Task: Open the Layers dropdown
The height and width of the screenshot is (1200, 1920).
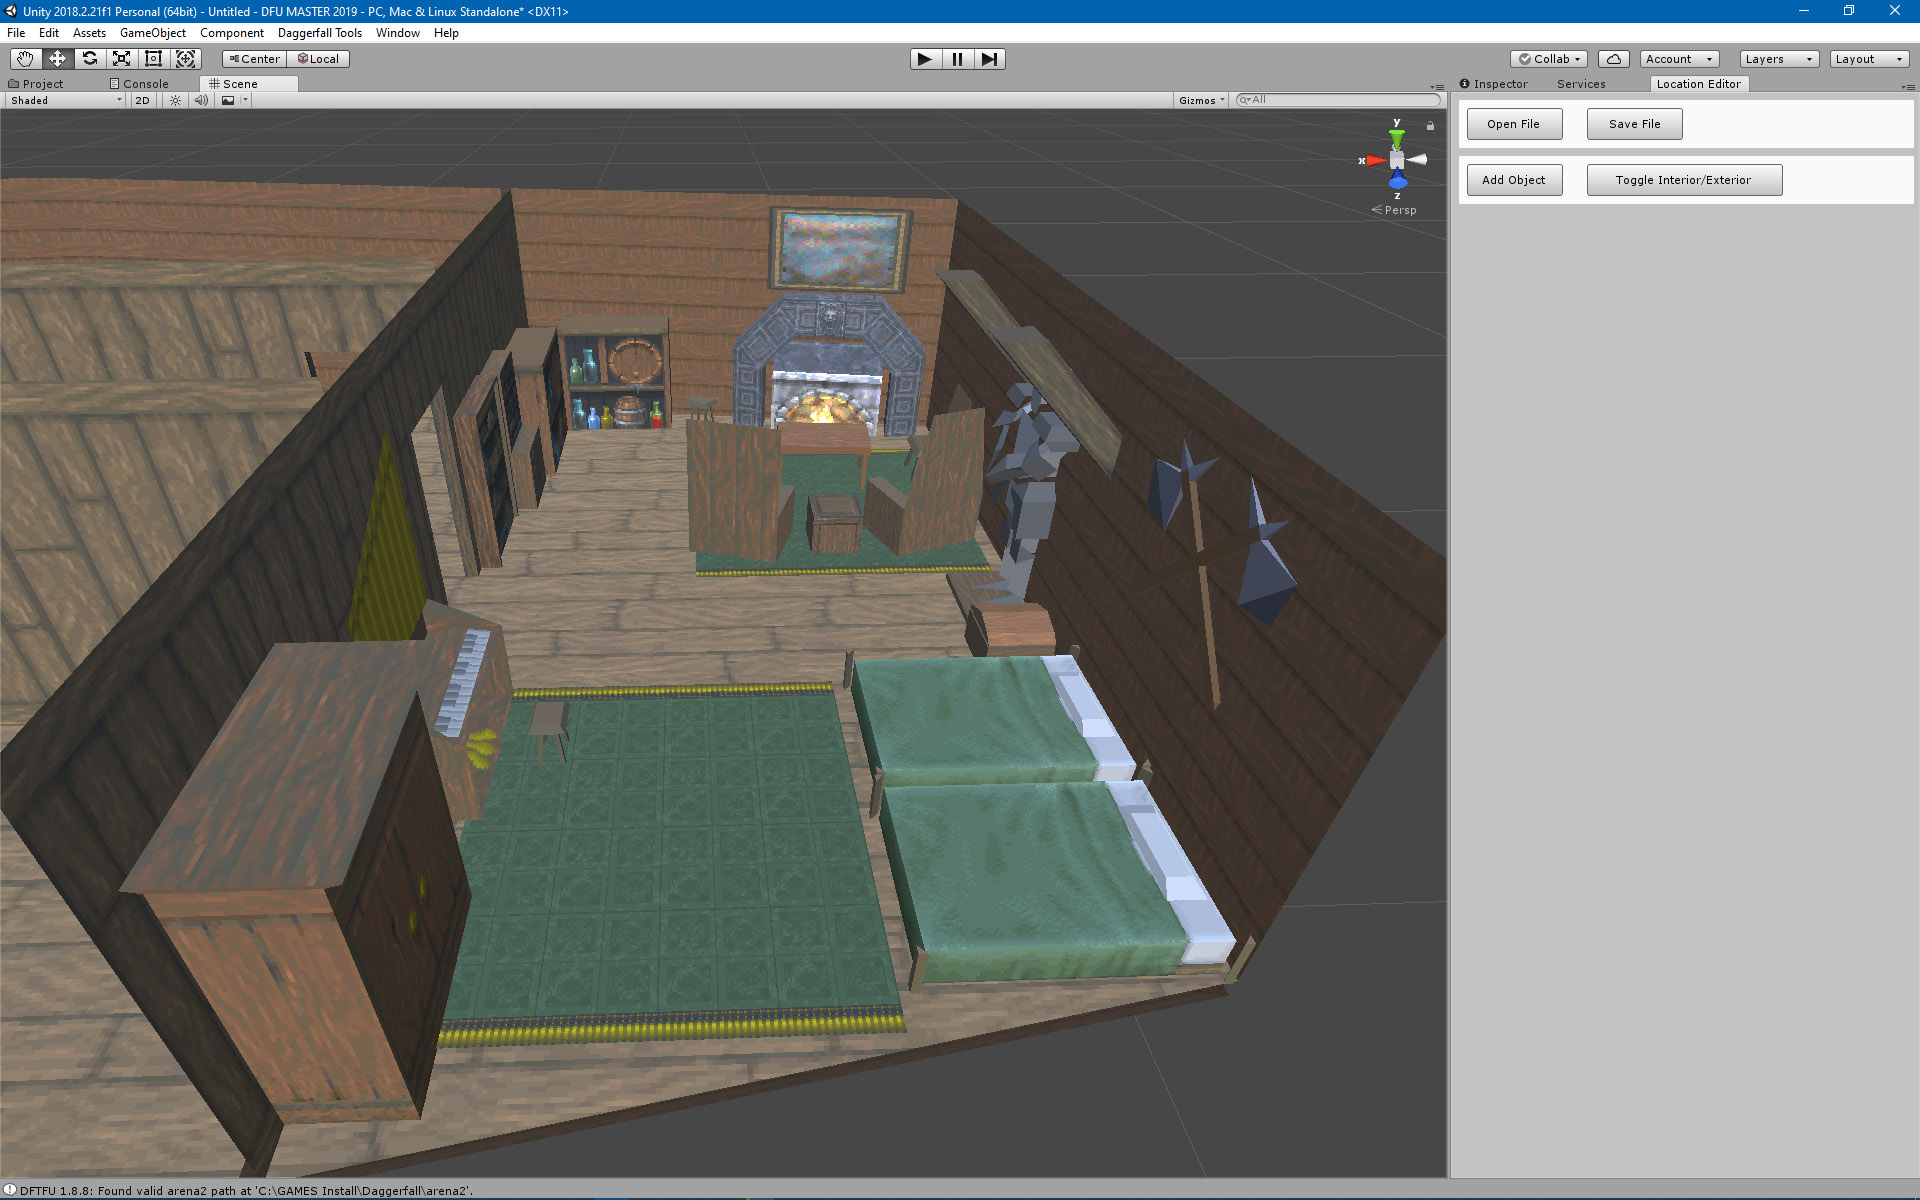Action: click(1779, 59)
